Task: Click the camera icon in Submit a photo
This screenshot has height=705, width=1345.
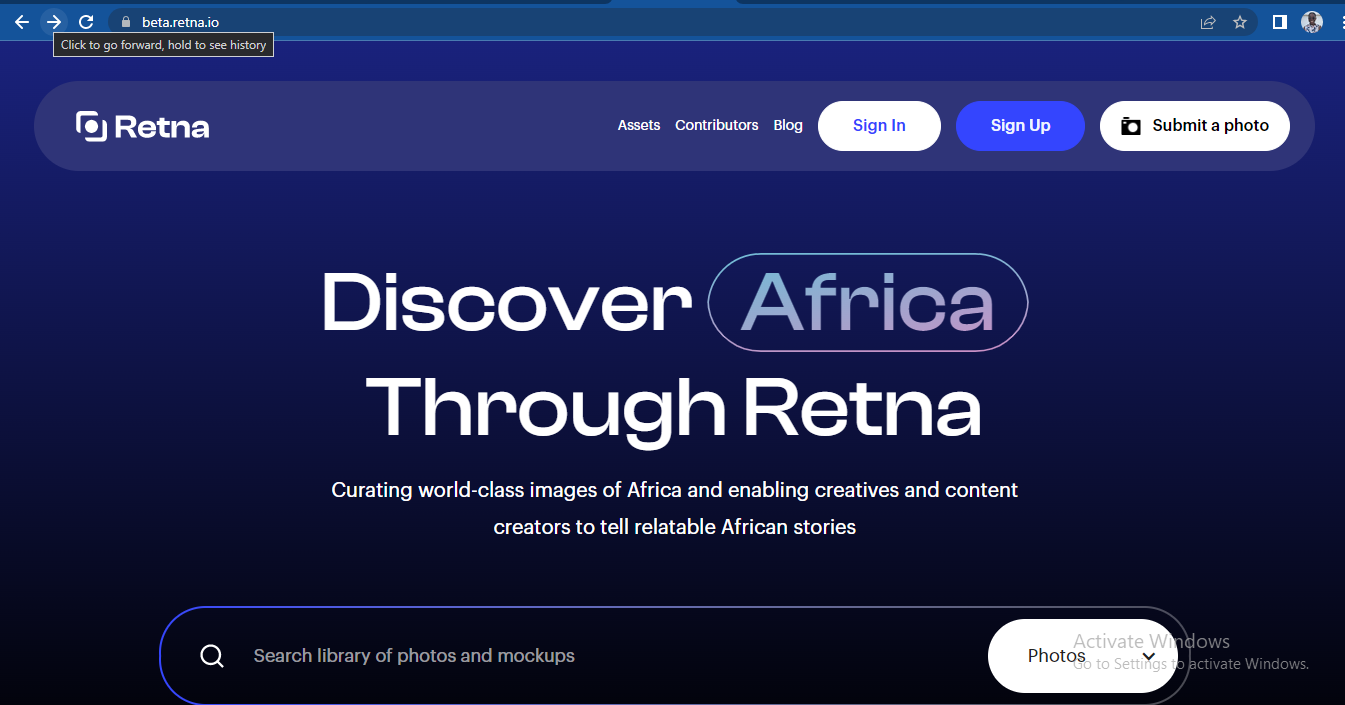Action: [x=1131, y=126]
